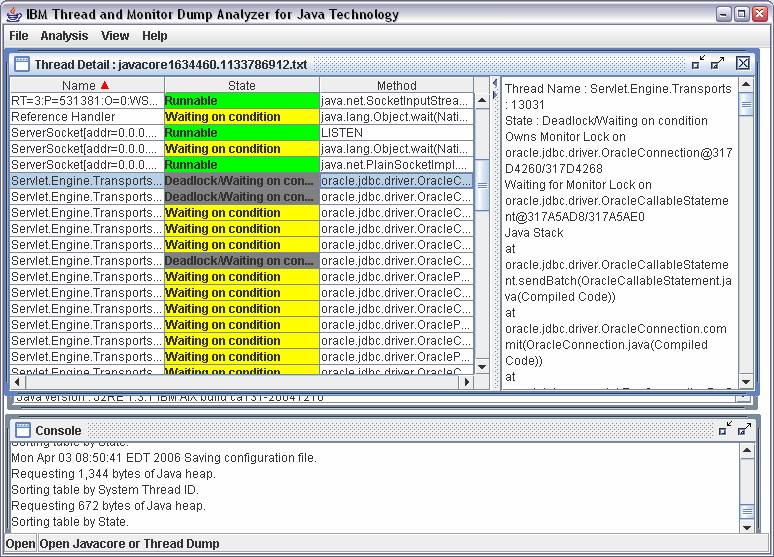Click Console scrollbar up arrow
Image resolution: width=774 pixels, height=557 pixels.
tap(747, 450)
